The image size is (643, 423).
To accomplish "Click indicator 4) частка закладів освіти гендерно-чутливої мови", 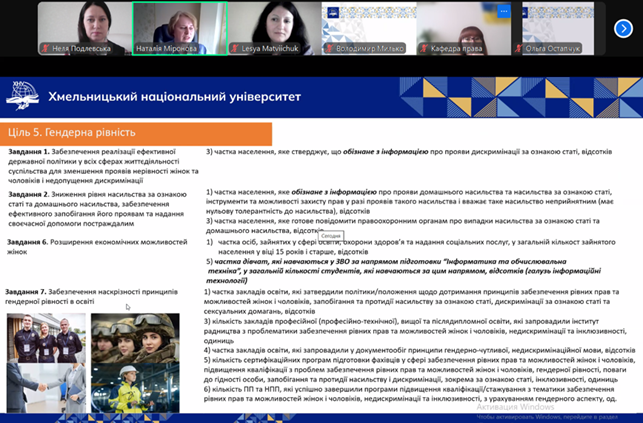I will [x=420, y=350].
